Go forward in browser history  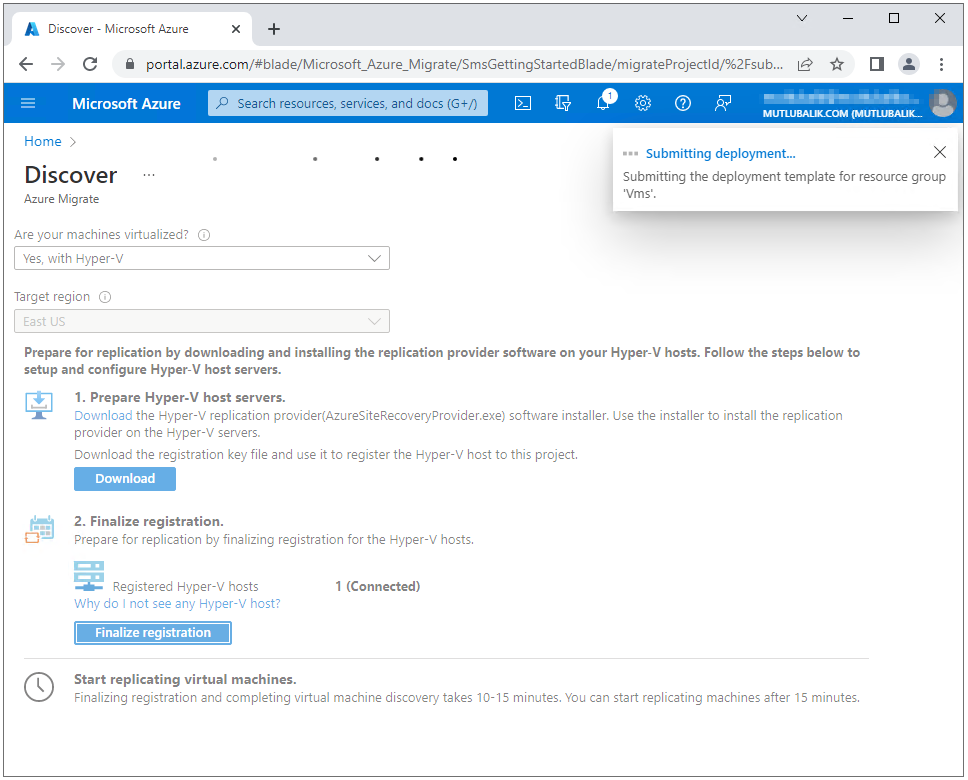[x=58, y=64]
